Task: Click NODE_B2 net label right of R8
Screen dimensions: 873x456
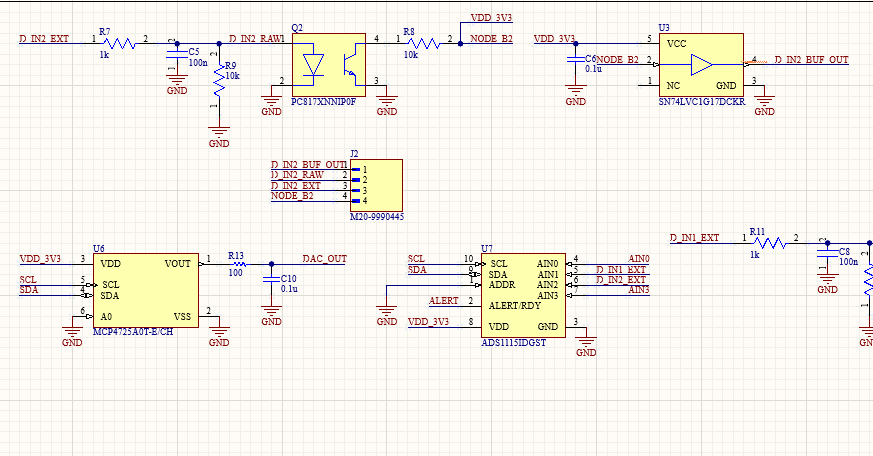Action: (x=491, y=38)
